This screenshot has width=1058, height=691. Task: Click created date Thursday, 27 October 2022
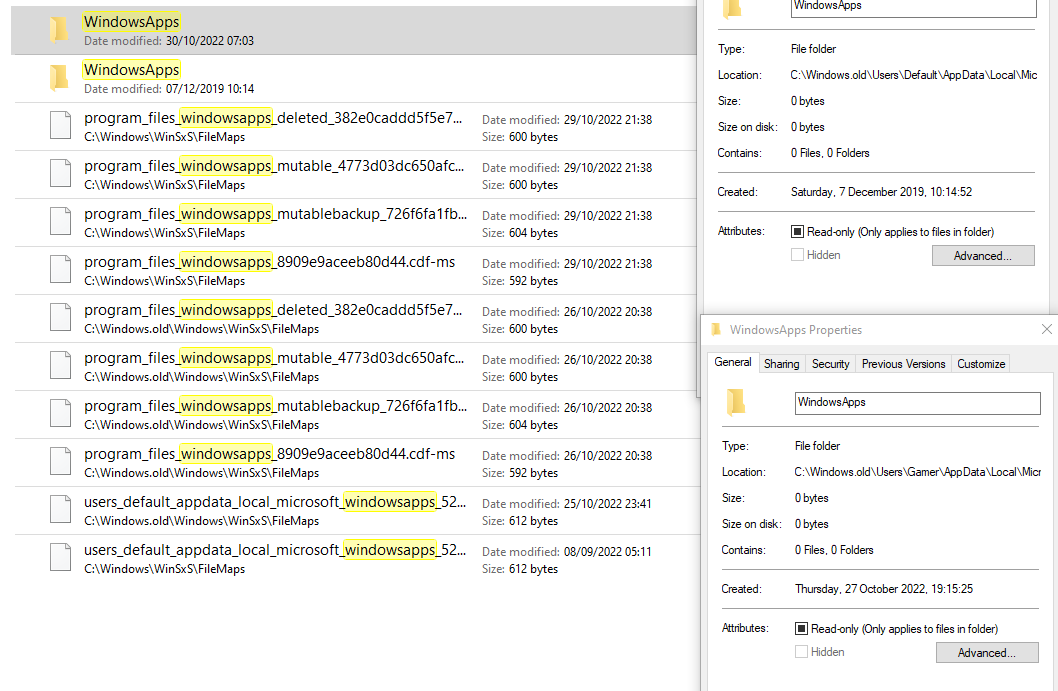[x=884, y=588]
